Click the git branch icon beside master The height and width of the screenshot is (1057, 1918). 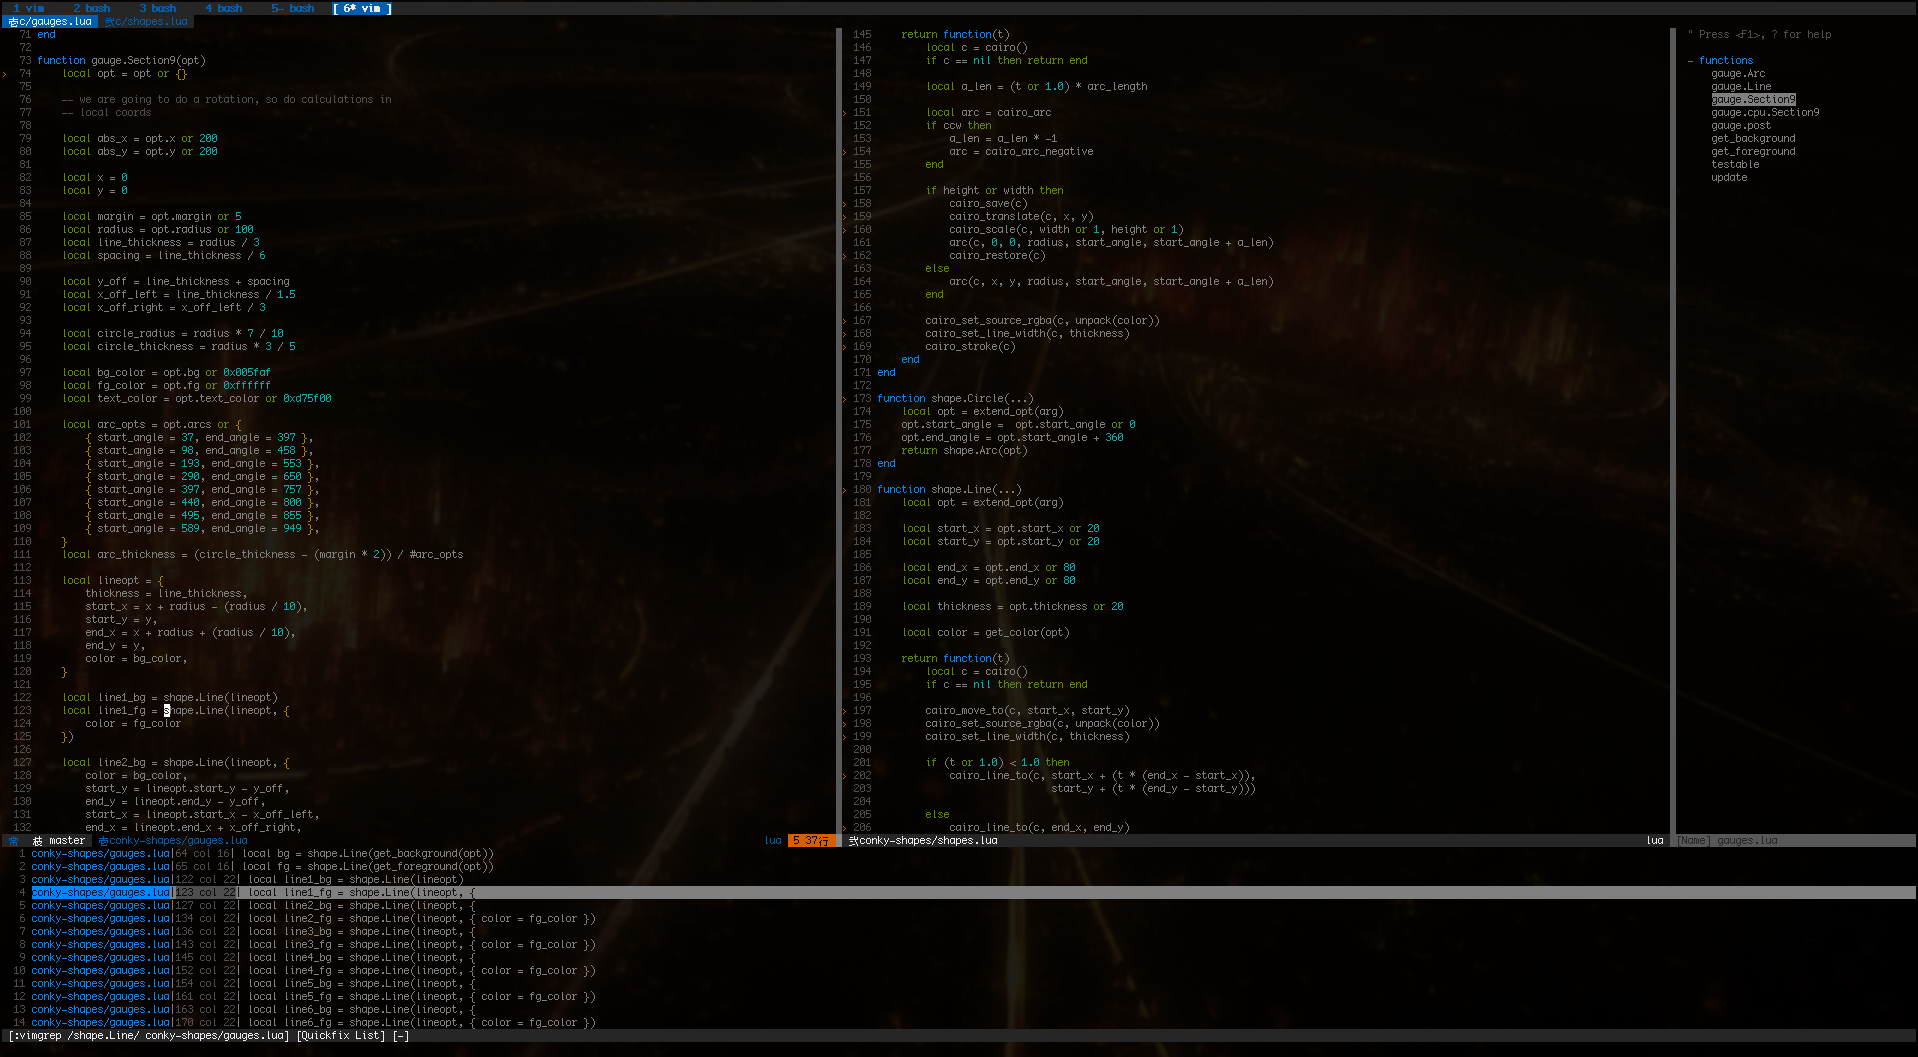(x=37, y=841)
